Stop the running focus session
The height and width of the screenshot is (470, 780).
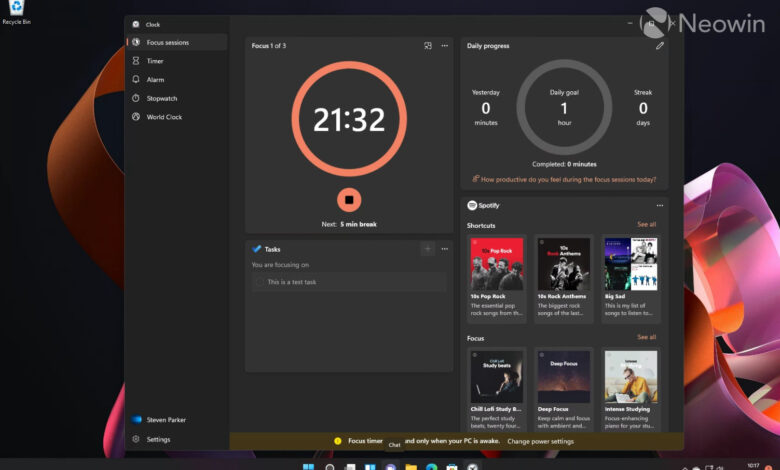tap(349, 200)
